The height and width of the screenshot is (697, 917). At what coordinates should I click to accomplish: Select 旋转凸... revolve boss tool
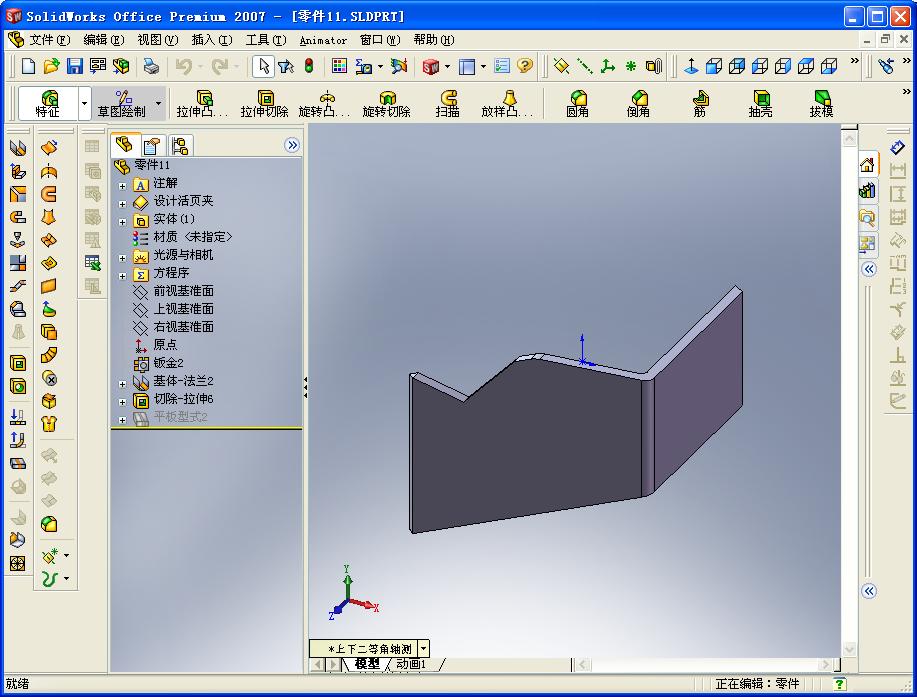tap(325, 103)
